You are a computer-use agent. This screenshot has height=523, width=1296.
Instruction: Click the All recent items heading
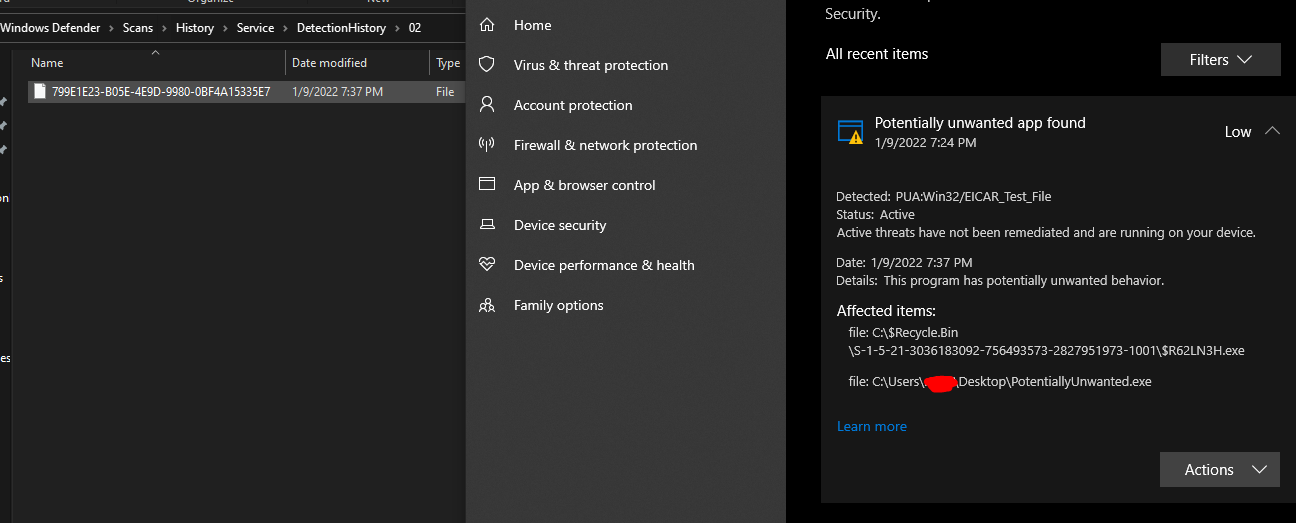[x=877, y=54]
